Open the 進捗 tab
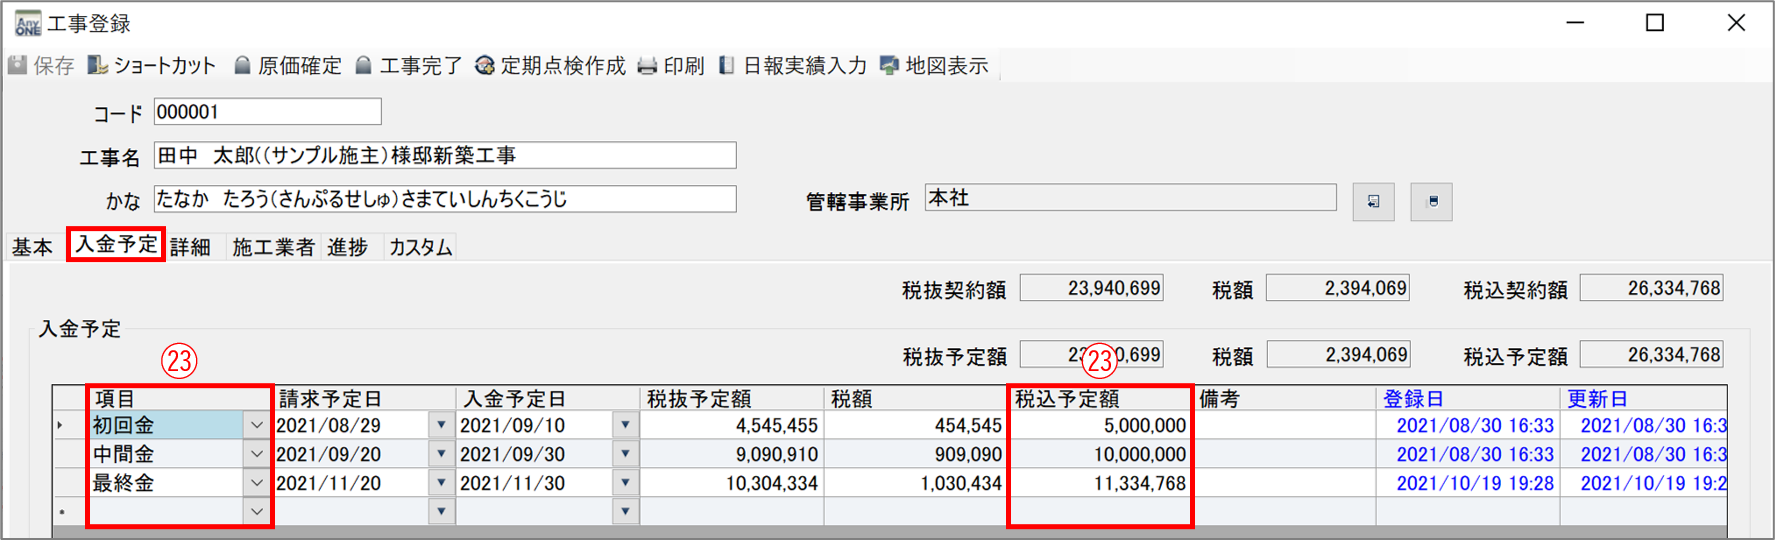 click(x=347, y=247)
